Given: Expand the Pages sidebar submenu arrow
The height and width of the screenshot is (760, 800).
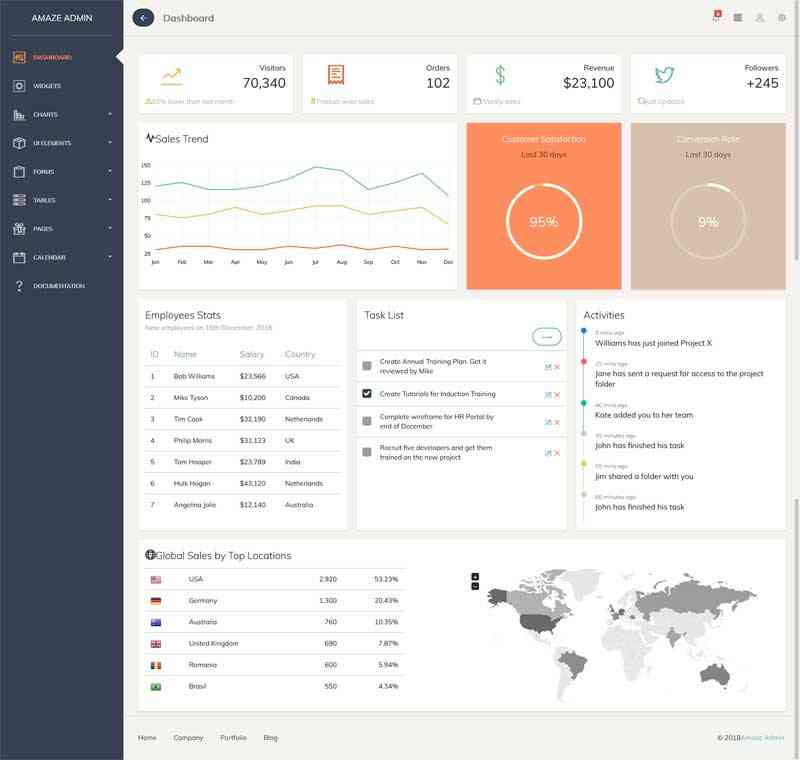Looking at the screenshot, I should coord(110,228).
